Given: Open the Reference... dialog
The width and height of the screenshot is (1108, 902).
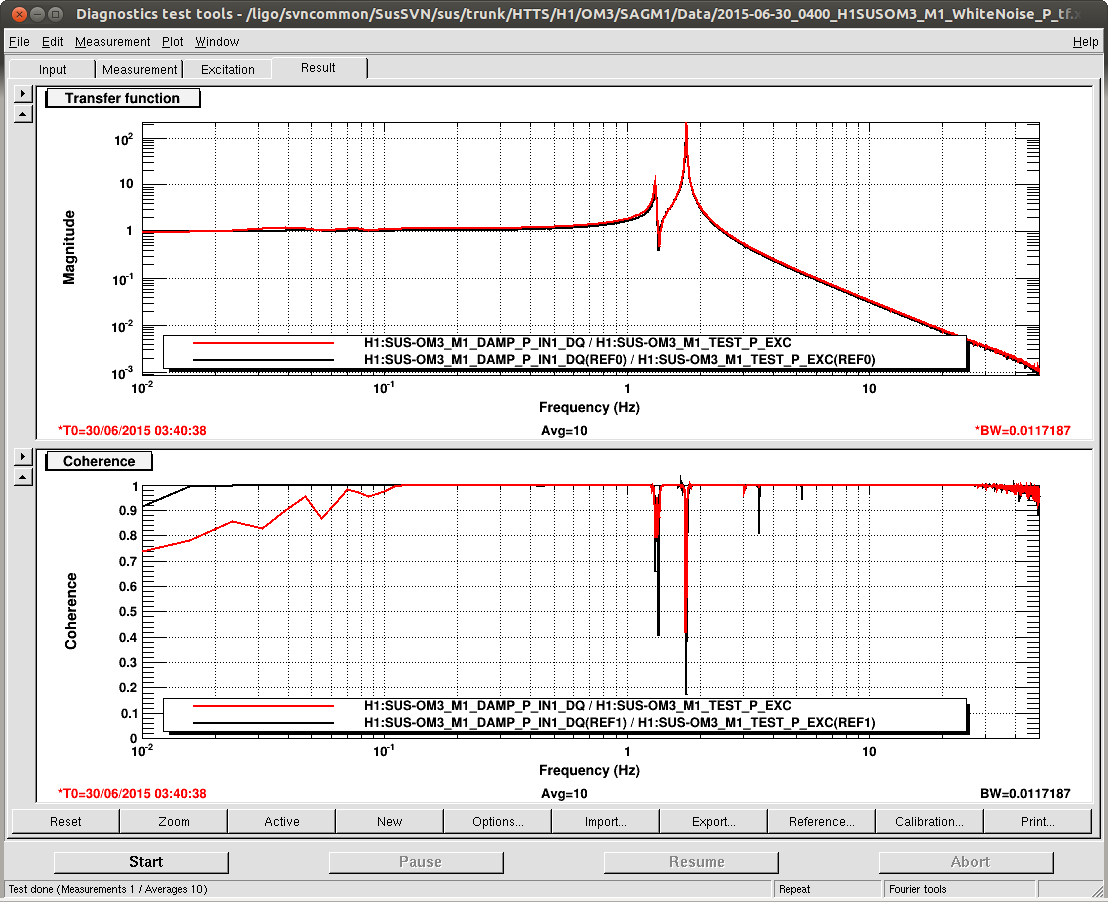Looking at the screenshot, I should click(x=822, y=821).
